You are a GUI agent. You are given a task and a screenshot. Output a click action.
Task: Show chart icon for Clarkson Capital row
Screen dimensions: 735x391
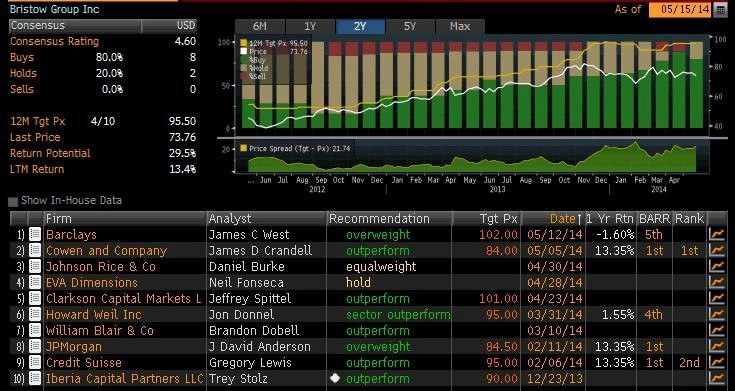point(717,298)
